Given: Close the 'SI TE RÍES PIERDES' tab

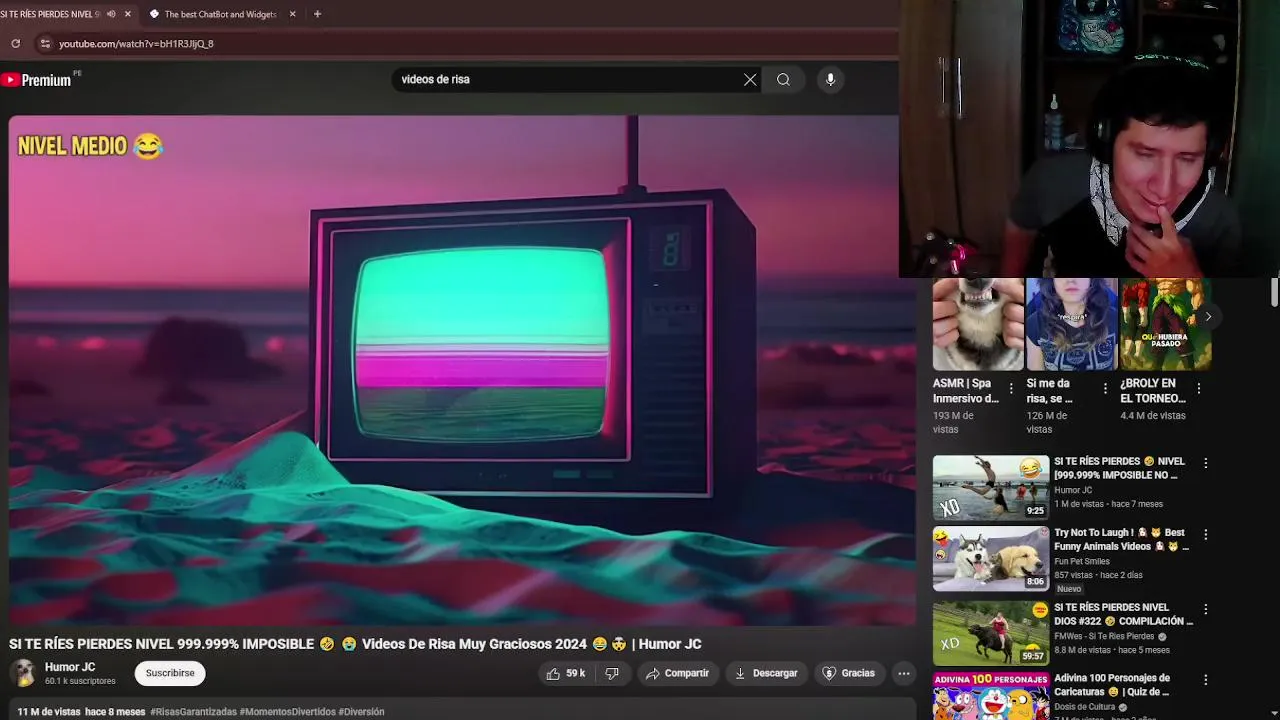Looking at the screenshot, I should coord(127,14).
